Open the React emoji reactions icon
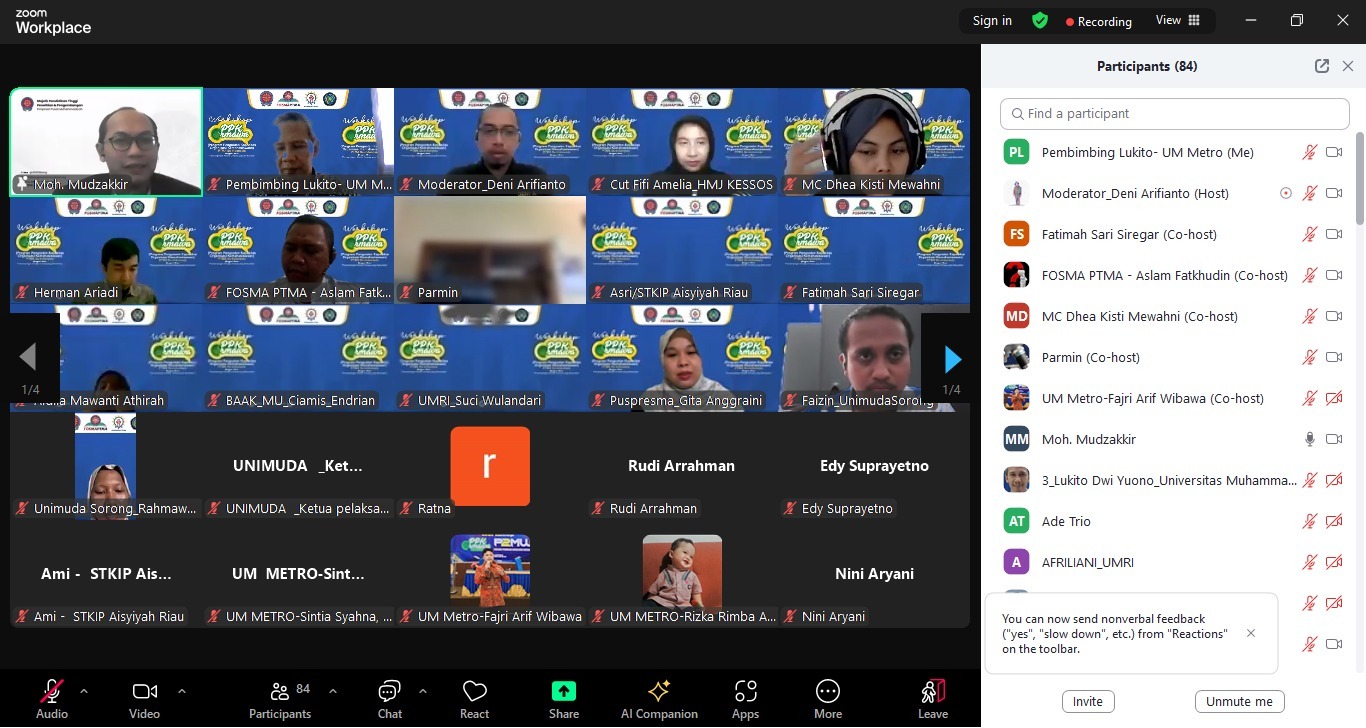 tap(474, 692)
